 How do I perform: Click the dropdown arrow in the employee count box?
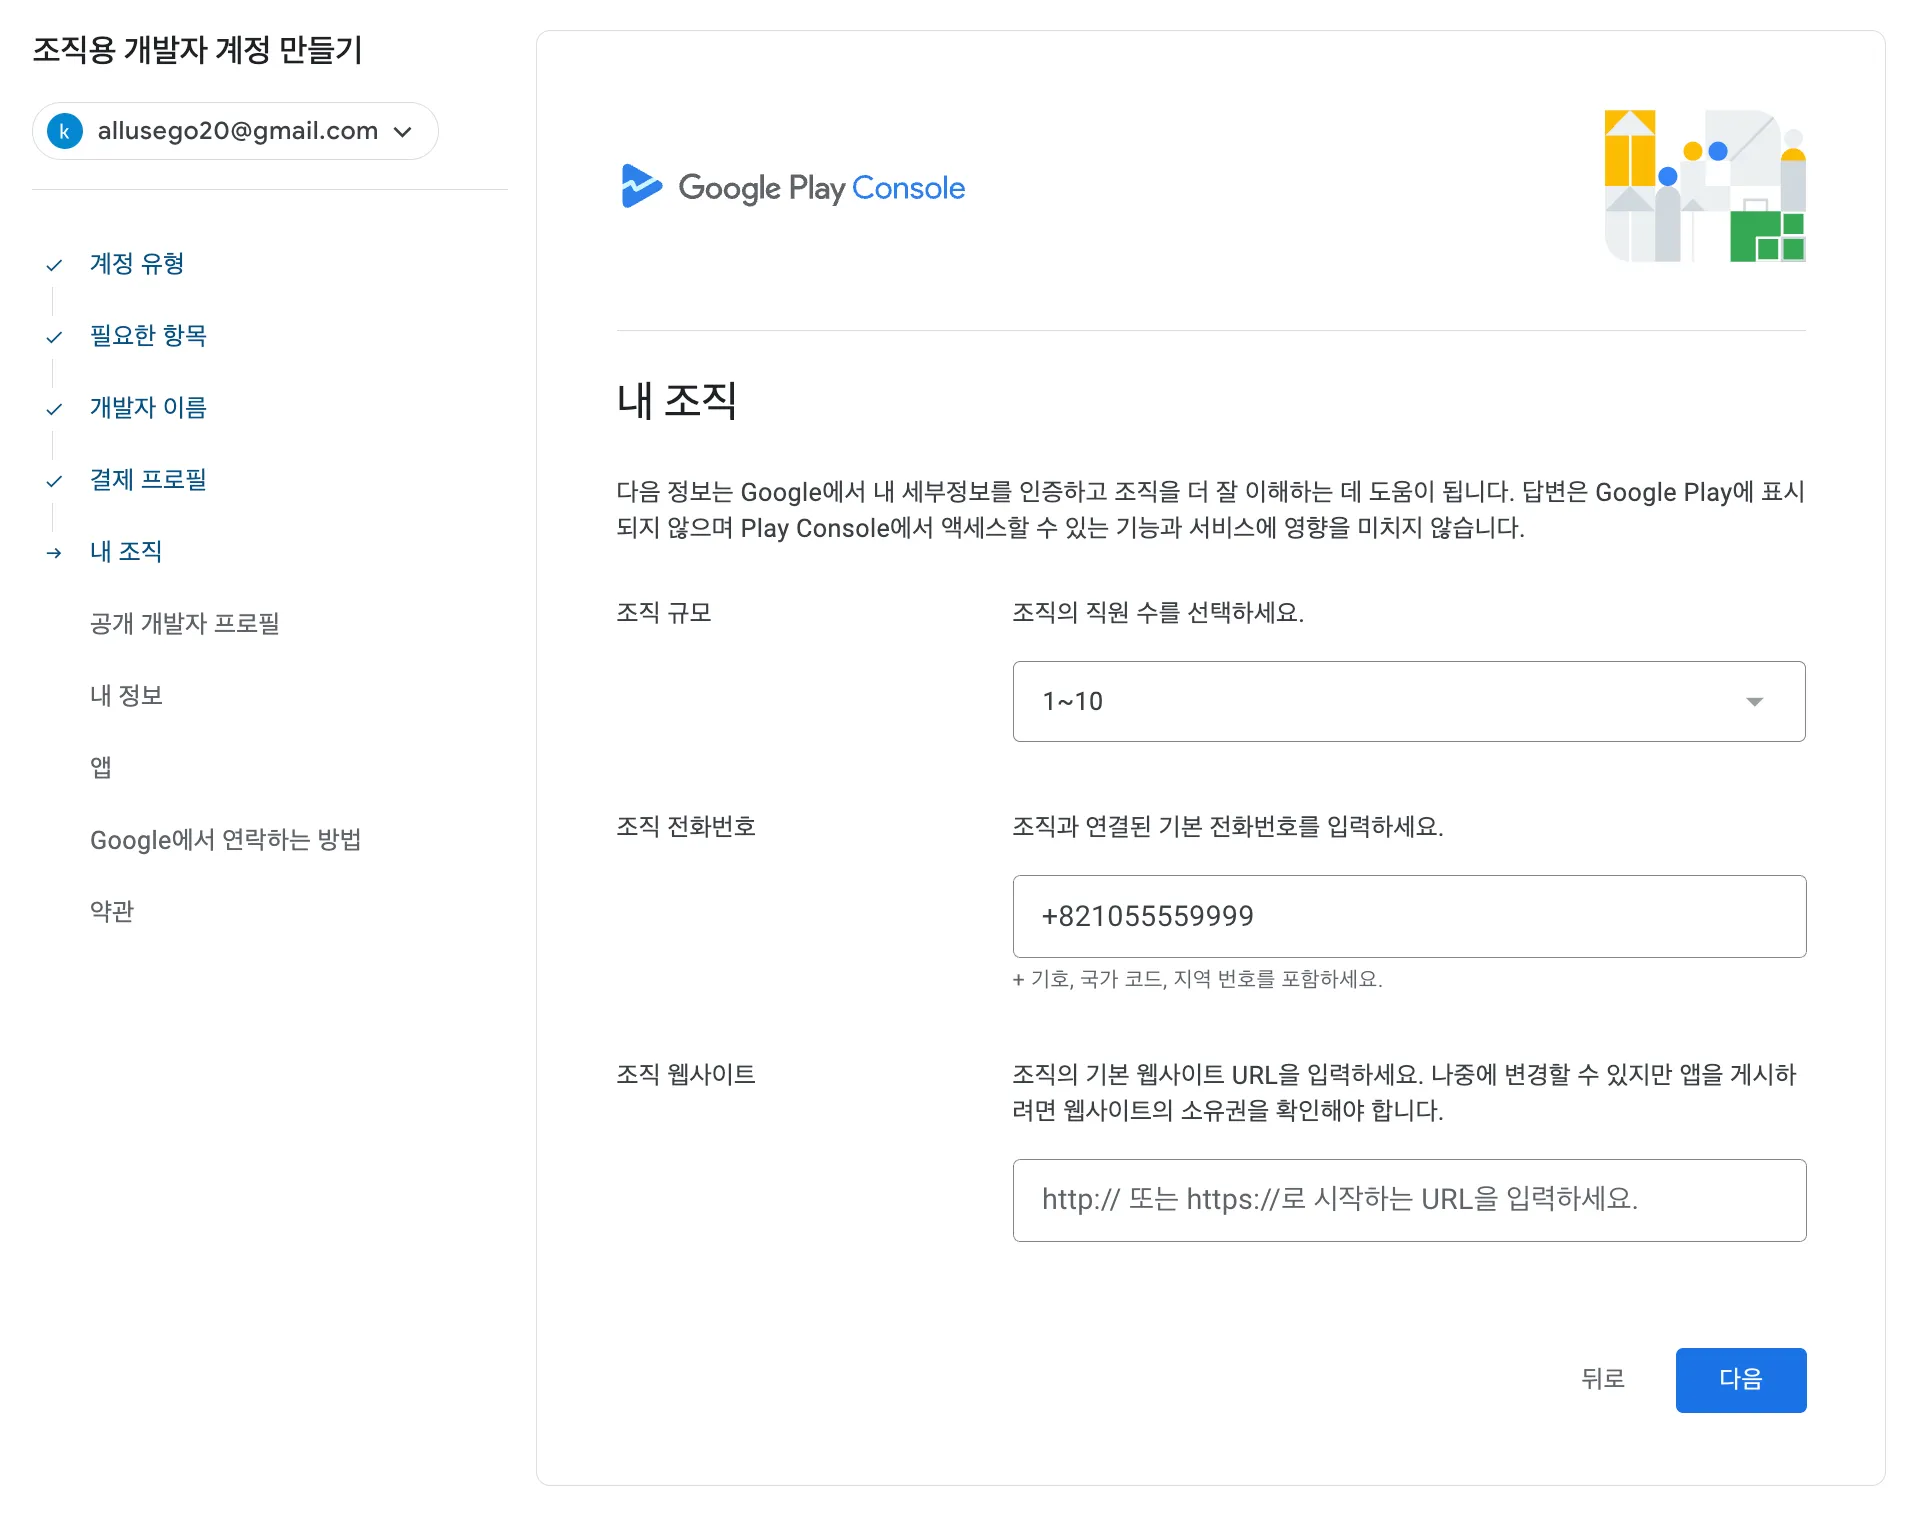[x=1754, y=702]
